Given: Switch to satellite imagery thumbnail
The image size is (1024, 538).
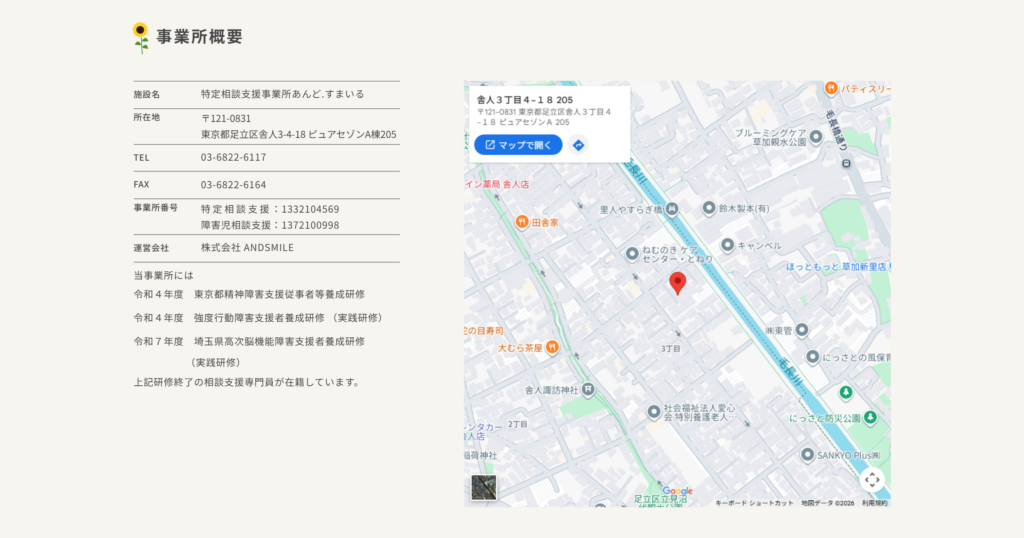Looking at the screenshot, I should pos(484,487).
